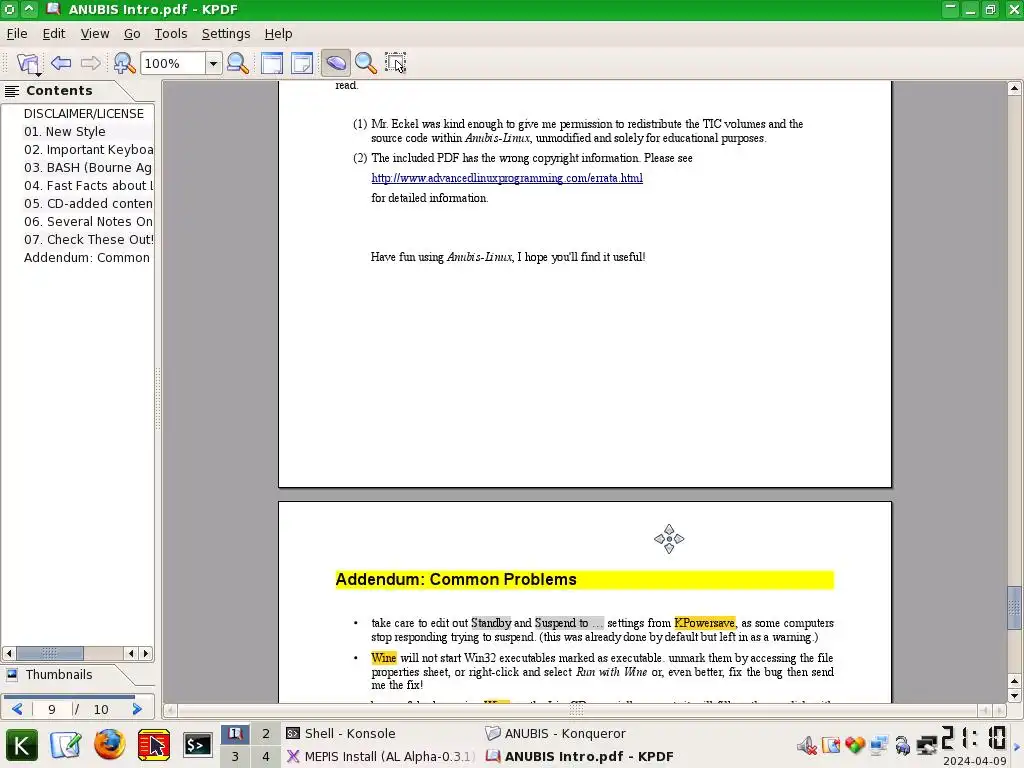Switch to virtual desktop 2

(x=266, y=733)
